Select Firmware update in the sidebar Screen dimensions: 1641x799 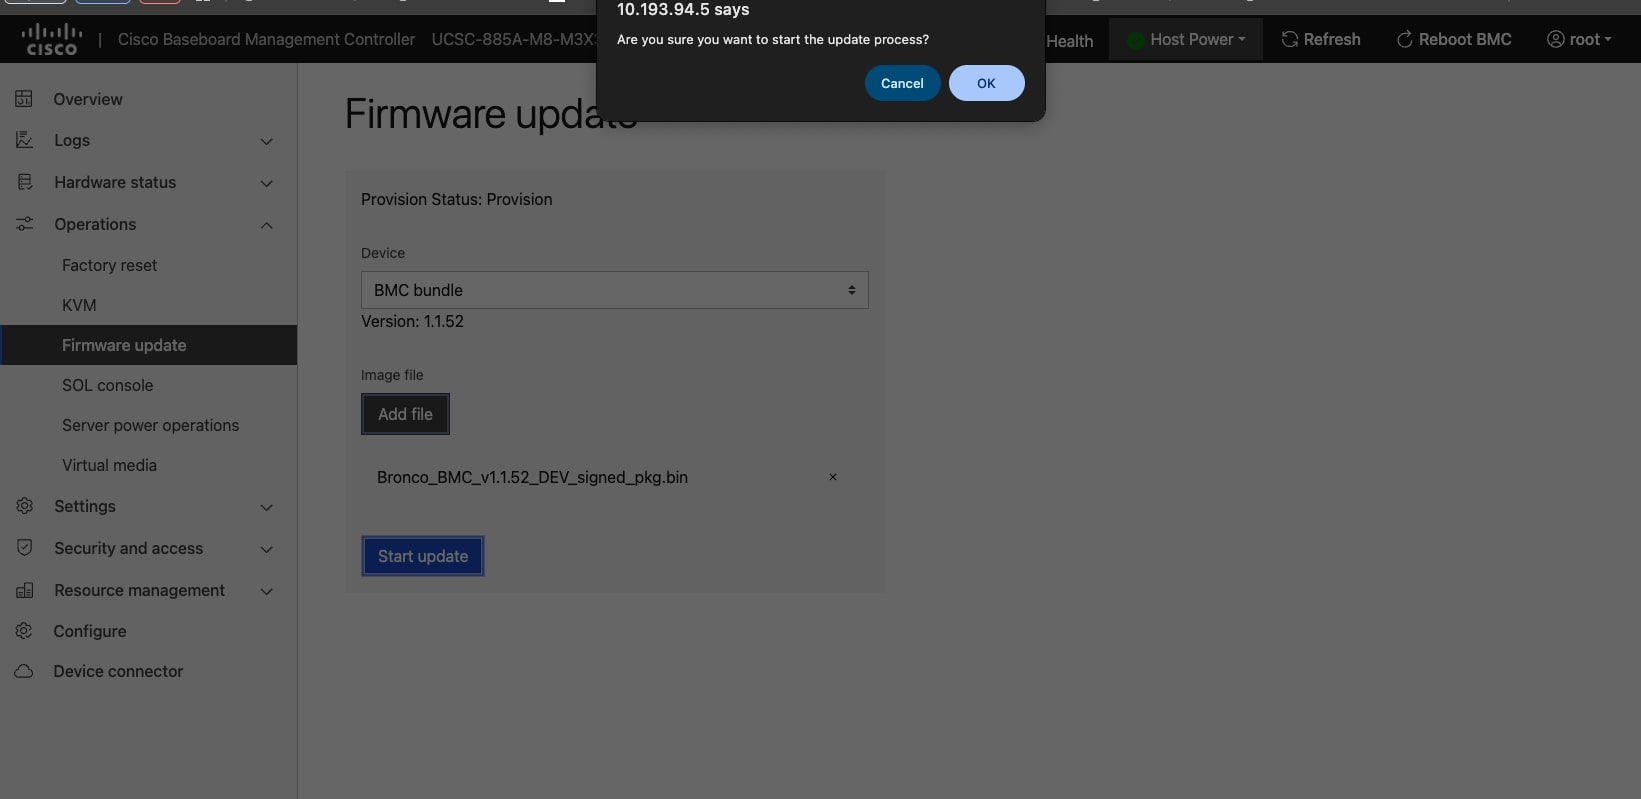tap(149, 345)
